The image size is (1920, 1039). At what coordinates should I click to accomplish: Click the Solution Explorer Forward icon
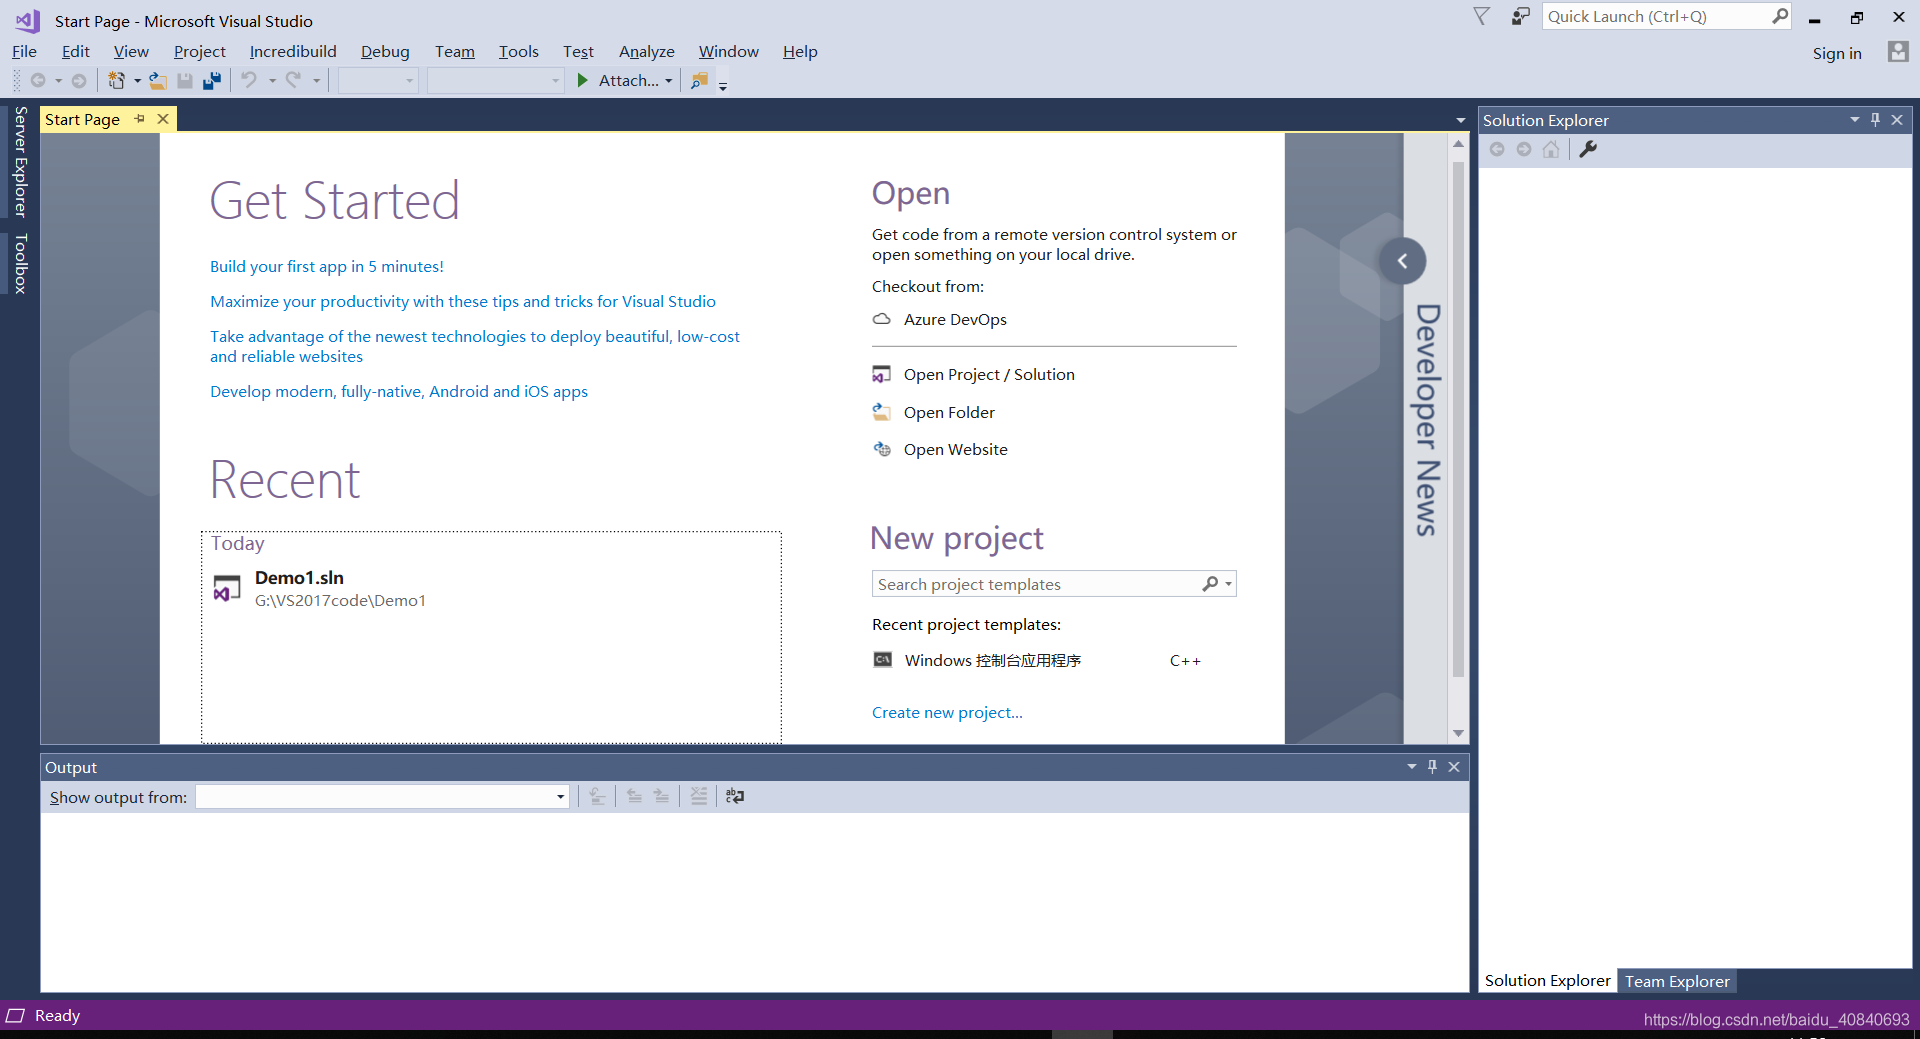point(1524,149)
